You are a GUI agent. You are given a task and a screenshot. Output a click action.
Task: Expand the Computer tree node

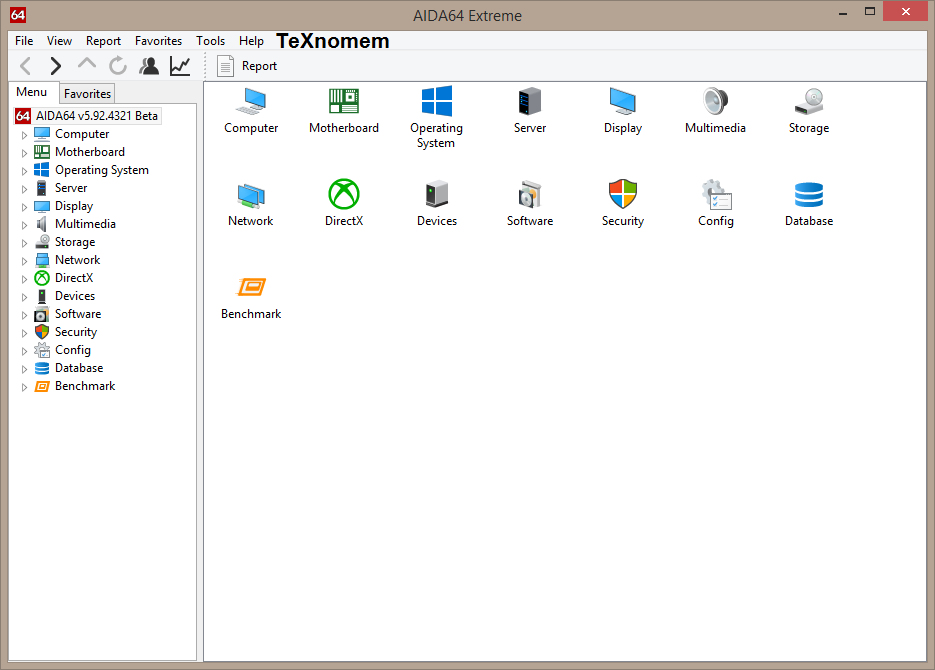pos(24,135)
